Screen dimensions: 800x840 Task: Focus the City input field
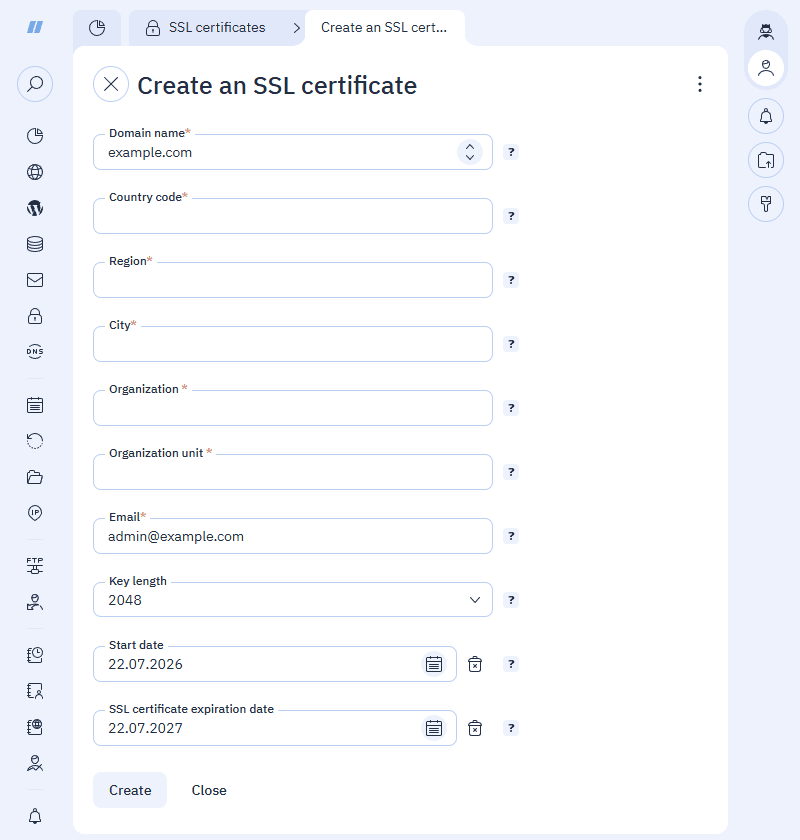pos(293,344)
